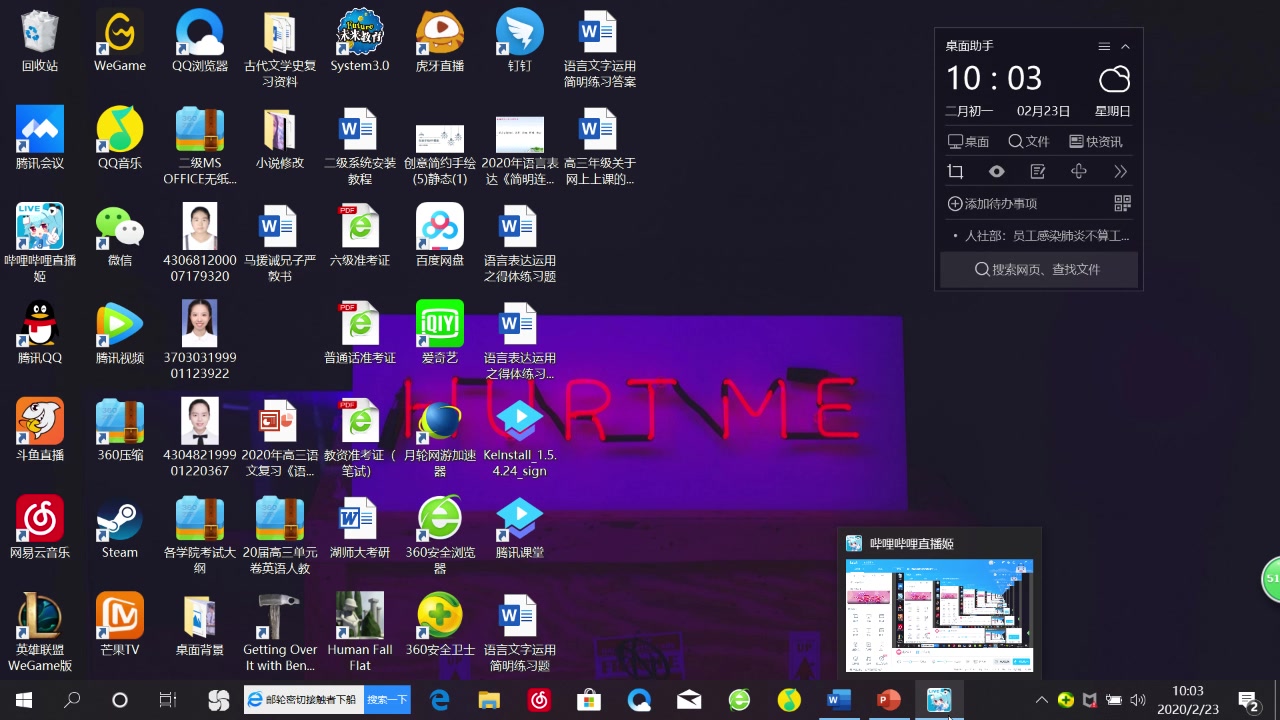Open Microsoft Edge from taskbar
1280x720 pixels.
click(x=440, y=700)
